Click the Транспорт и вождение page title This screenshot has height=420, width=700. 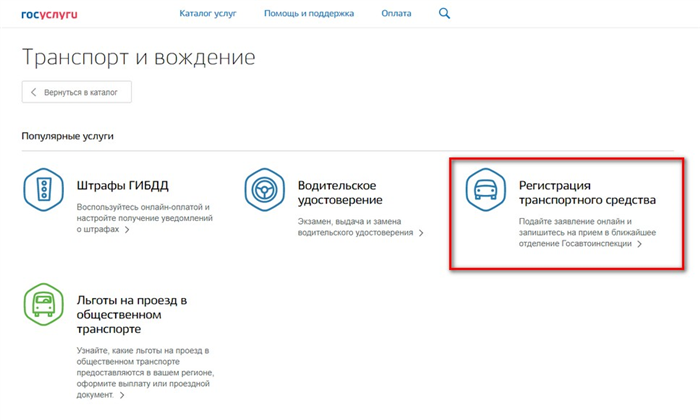click(x=138, y=58)
